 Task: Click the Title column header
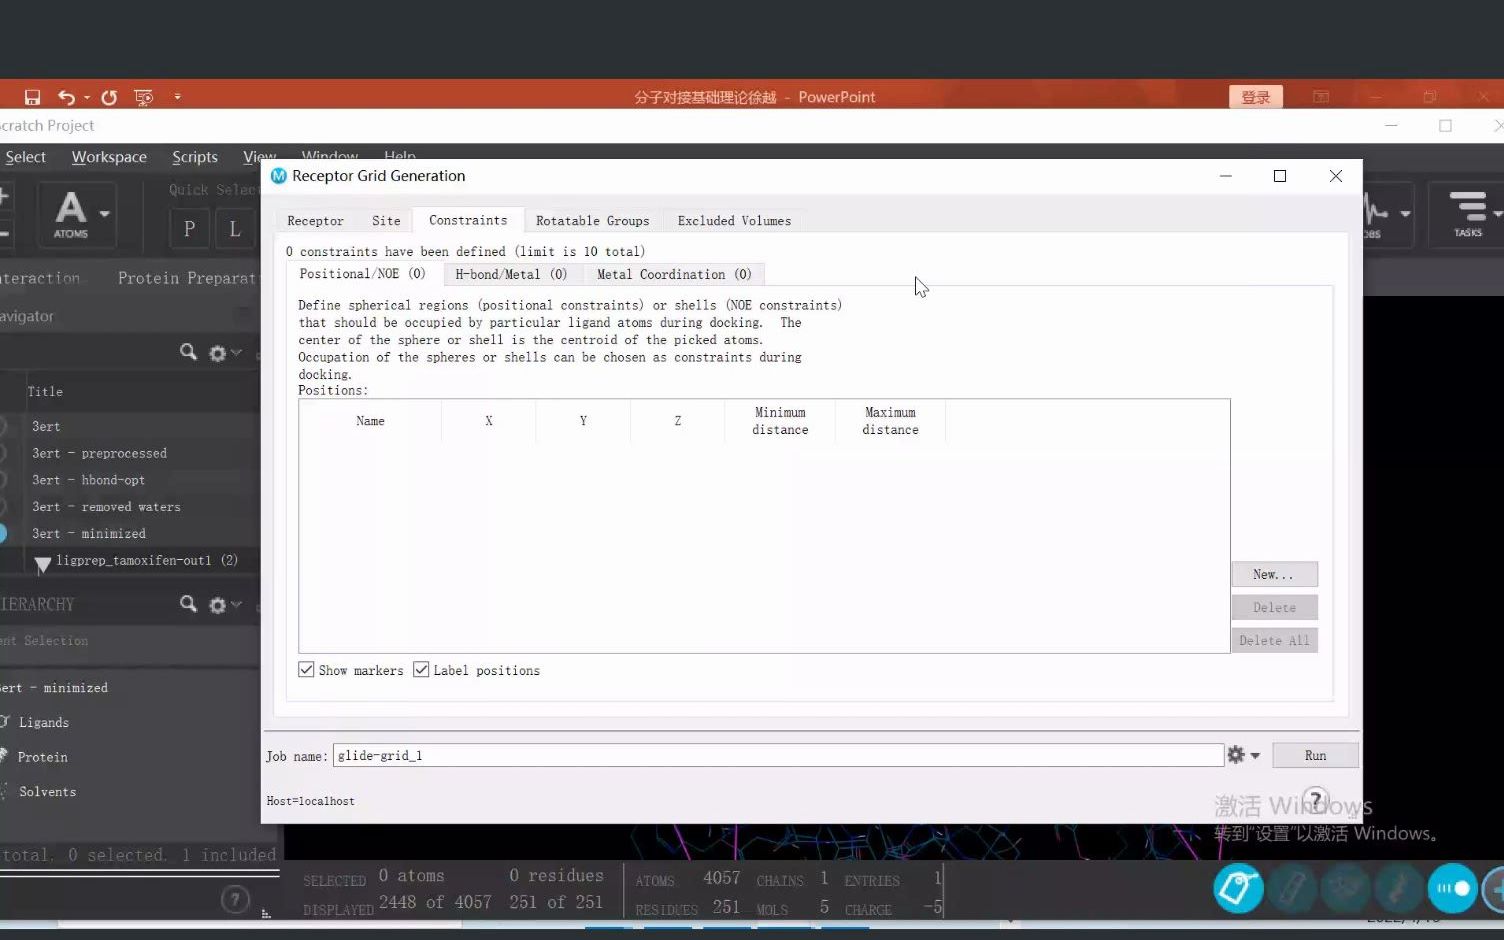[45, 392]
